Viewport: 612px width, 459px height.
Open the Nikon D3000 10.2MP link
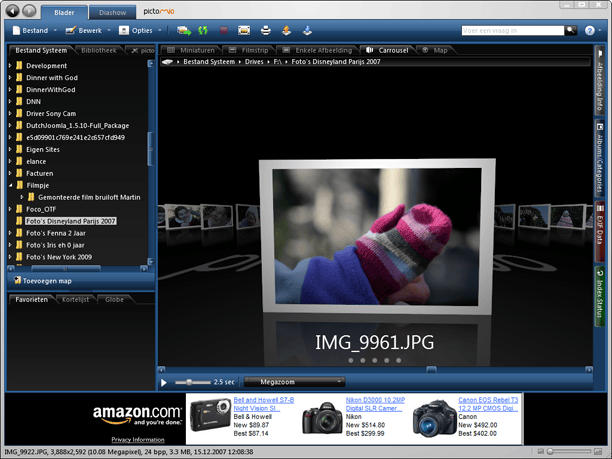tap(375, 404)
